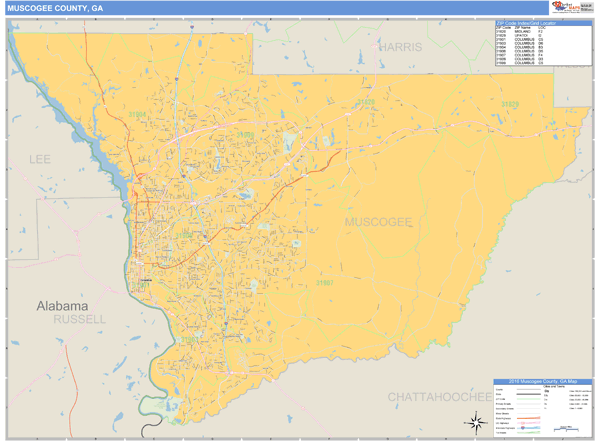
Task: Click the ZIP code label 31829
Action: (x=510, y=105)
